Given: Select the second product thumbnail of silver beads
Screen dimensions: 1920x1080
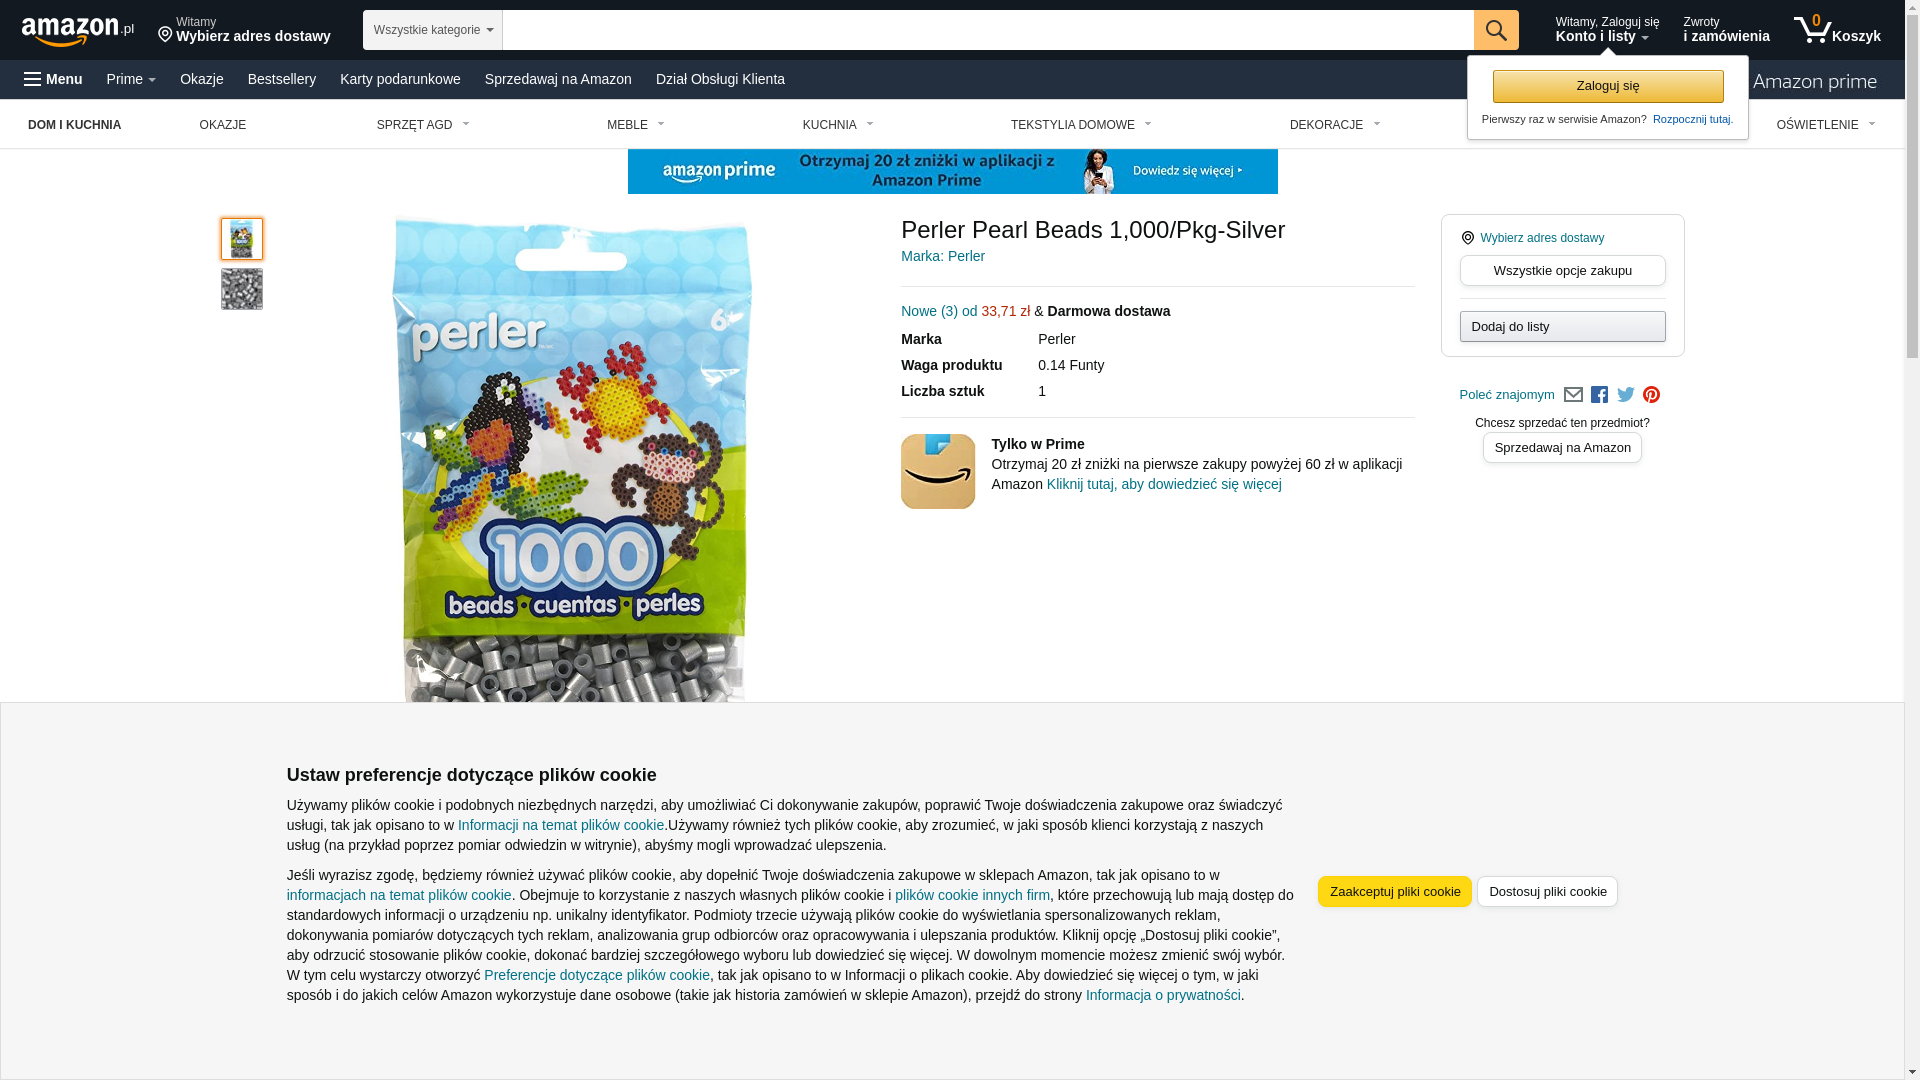Looking at the screenshot, I should 242,289.
